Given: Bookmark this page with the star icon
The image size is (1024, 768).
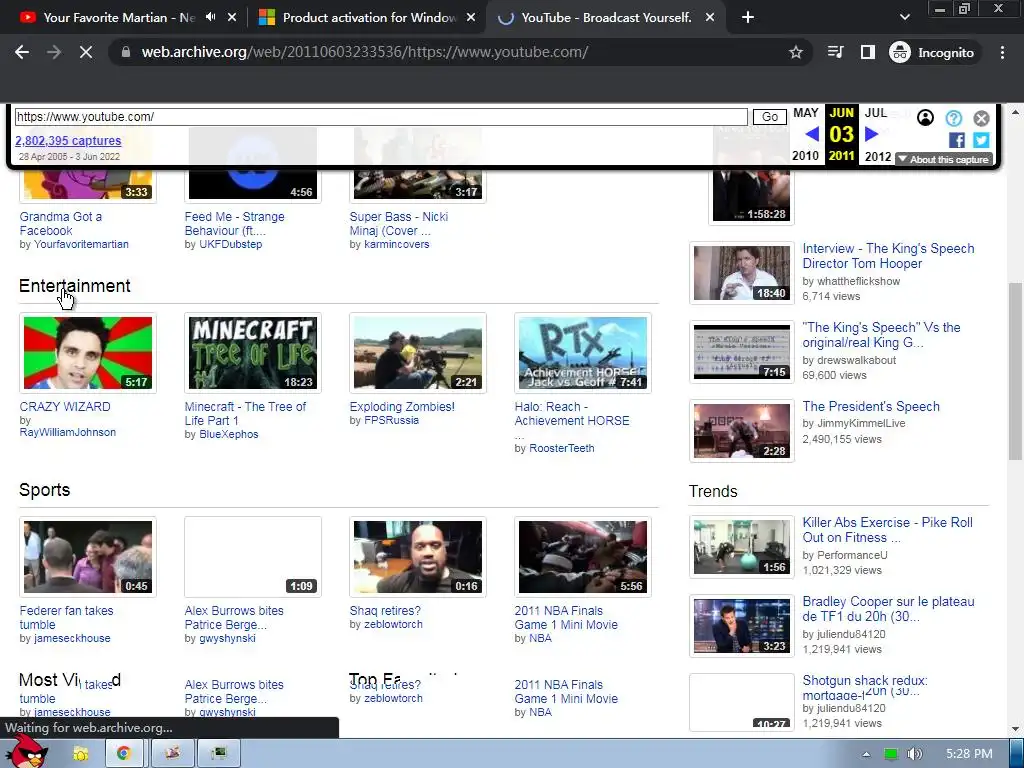Looking at the screenshot, I should pos(795,52).
